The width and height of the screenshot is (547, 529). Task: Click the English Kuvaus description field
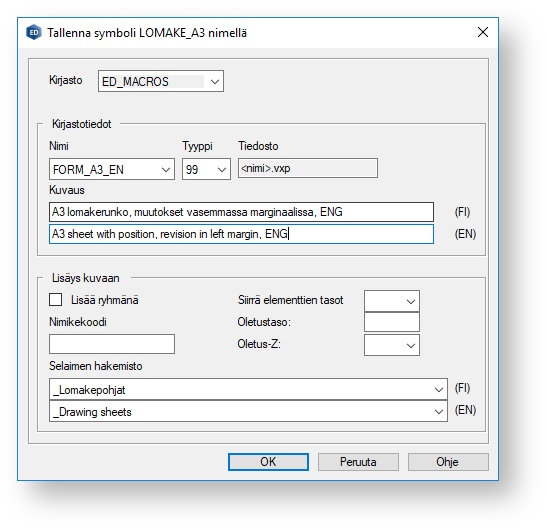click(241, 234)
